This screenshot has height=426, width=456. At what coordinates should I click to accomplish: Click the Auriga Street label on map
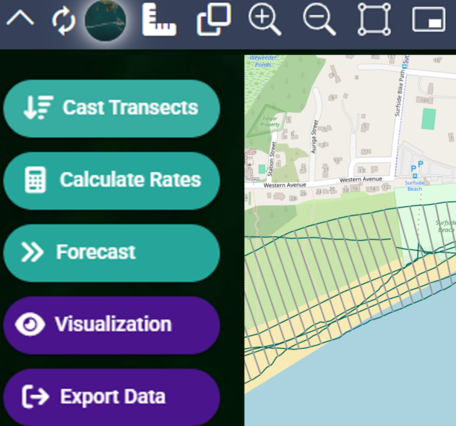point(314,137)
